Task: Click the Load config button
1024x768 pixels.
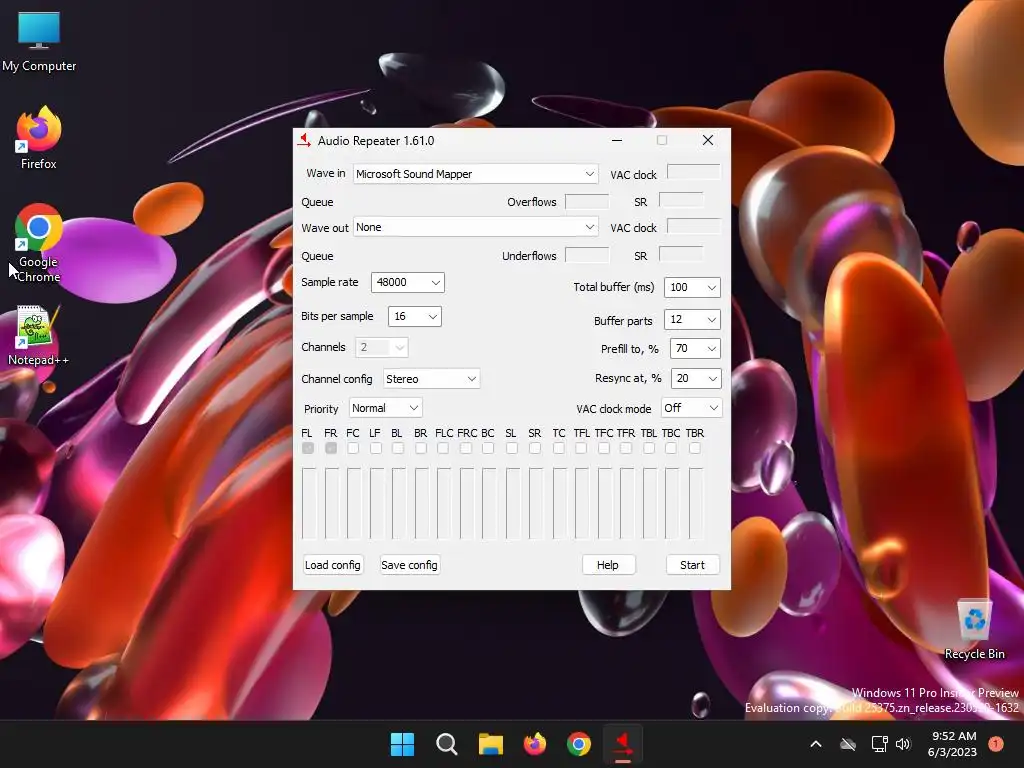Action: (x=332, y=565)
